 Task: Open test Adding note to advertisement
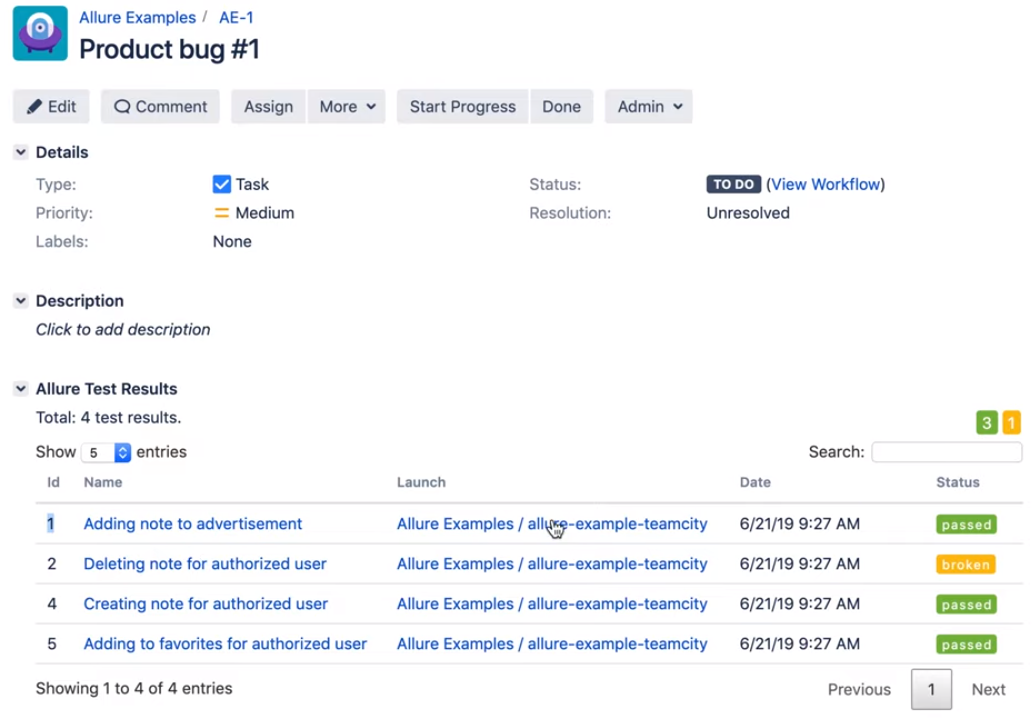193,524
